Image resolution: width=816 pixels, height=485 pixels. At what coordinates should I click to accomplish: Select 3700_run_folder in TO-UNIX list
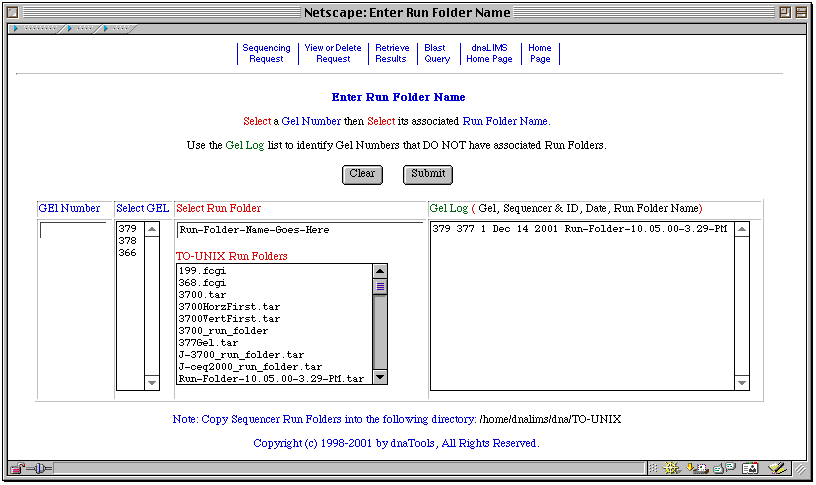point(223,331)
